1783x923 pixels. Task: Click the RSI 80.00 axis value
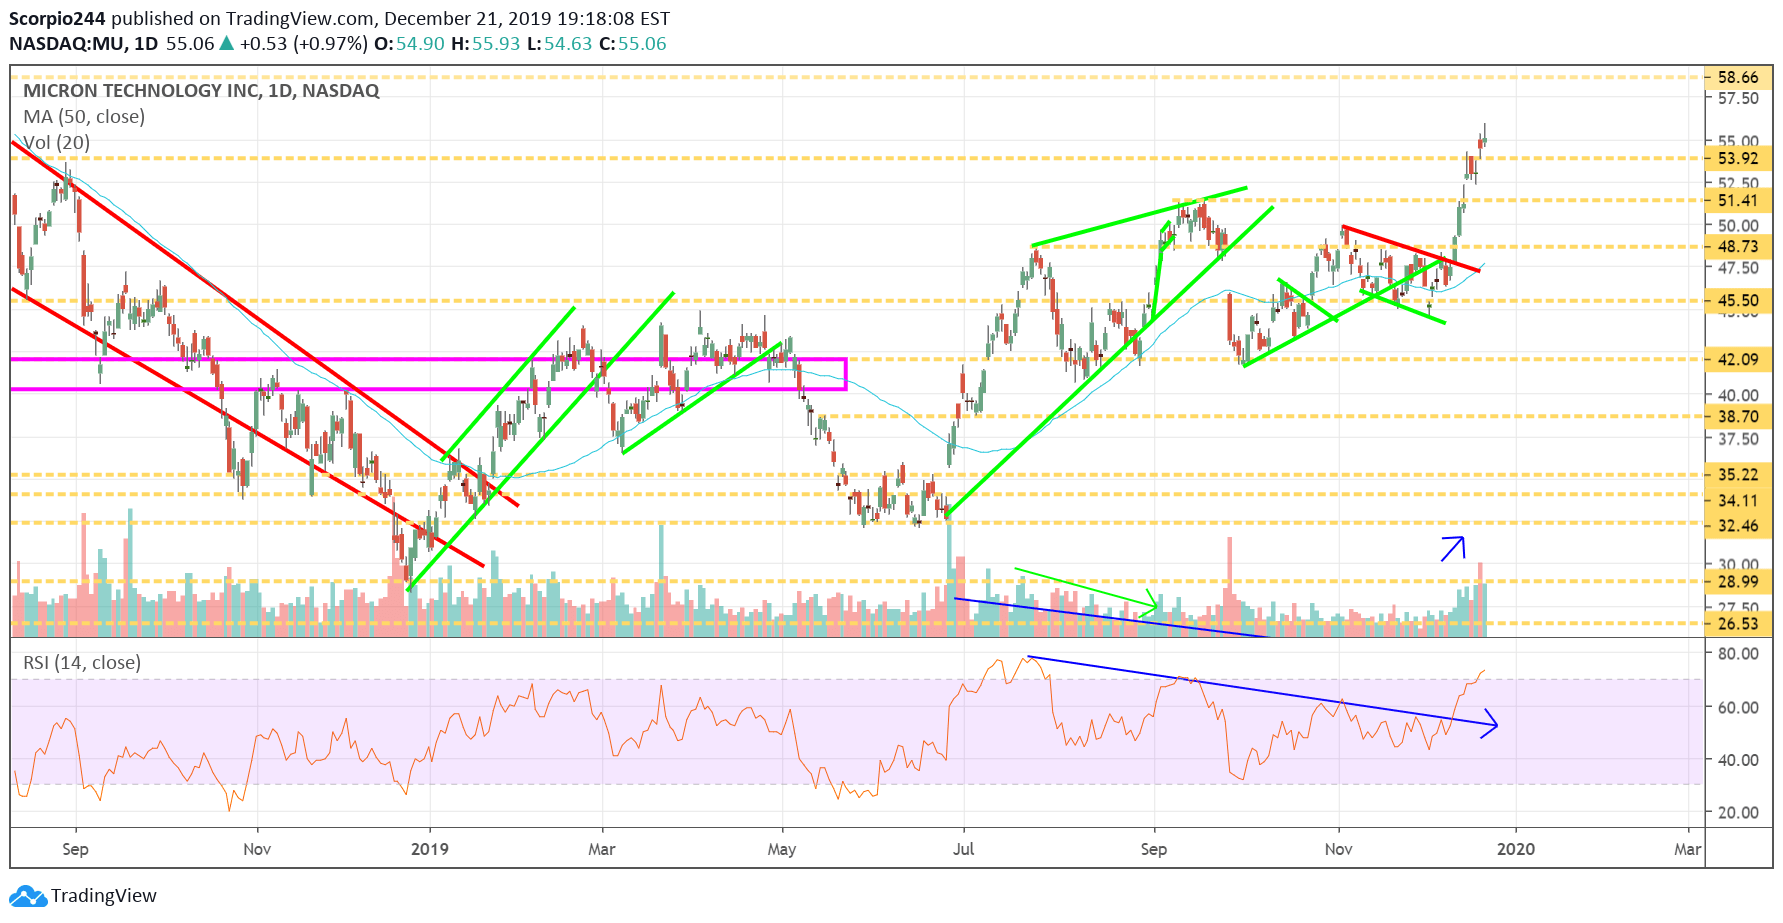coord(1738,653)
